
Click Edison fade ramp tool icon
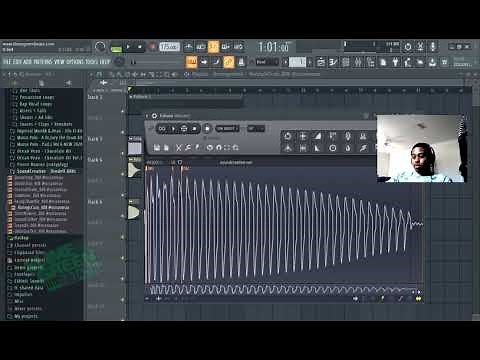(x=317, y=136)
